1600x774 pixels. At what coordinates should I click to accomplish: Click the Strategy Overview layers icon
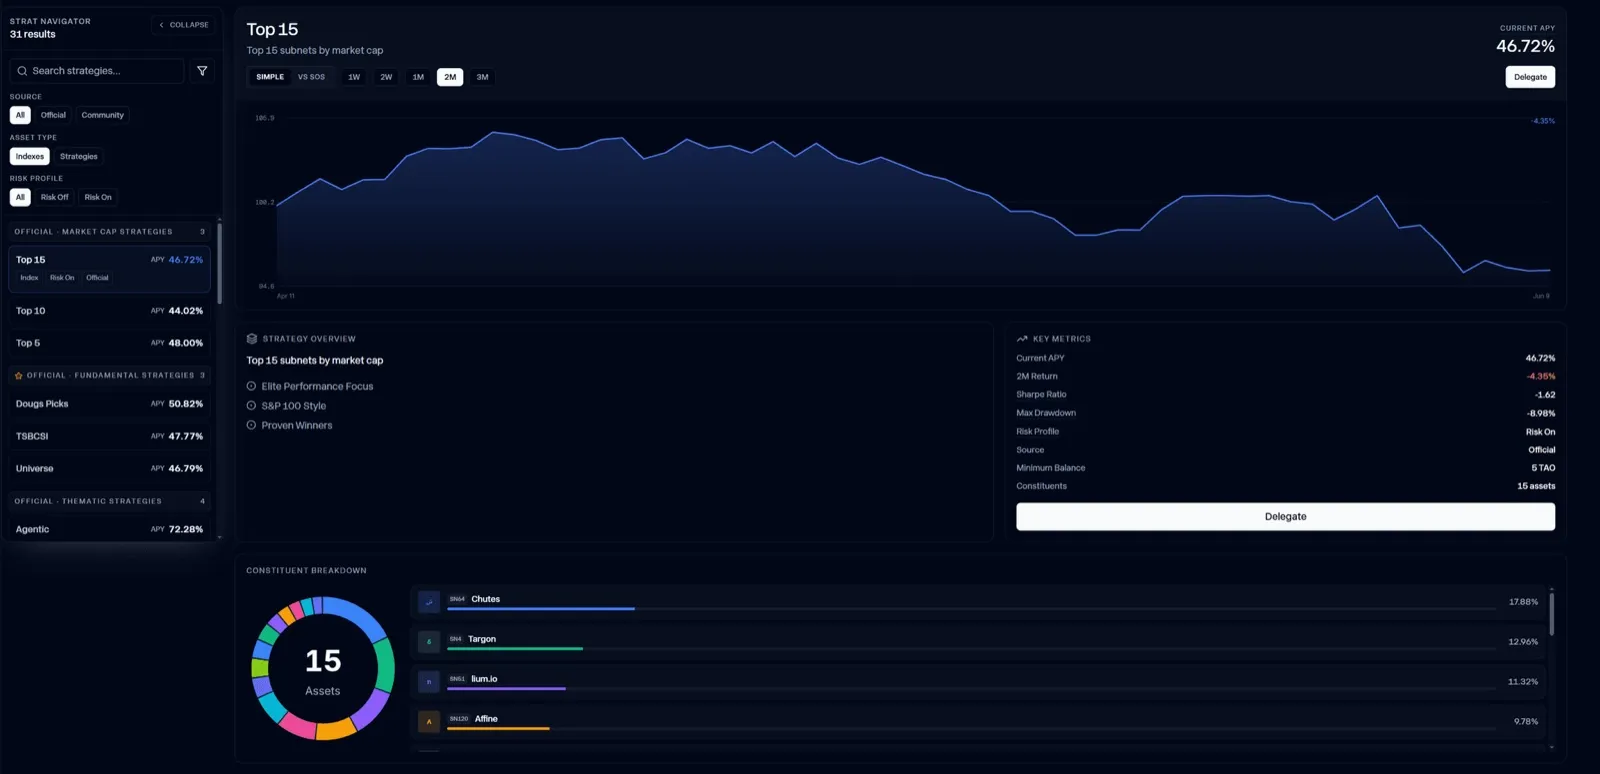point(252,339)
